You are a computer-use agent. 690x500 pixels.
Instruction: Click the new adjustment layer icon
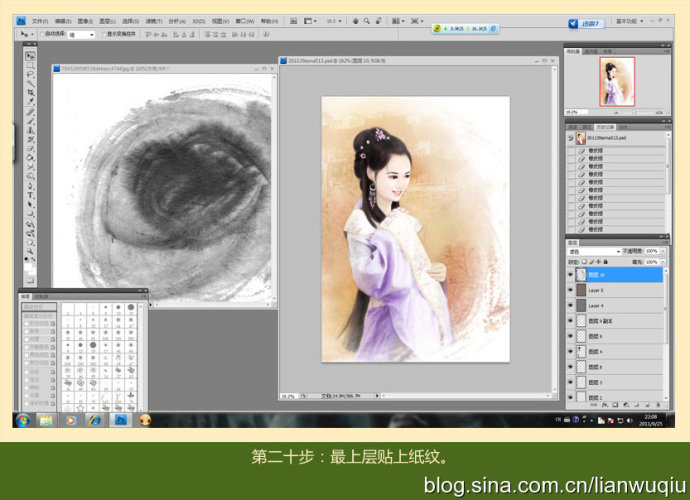pyautogui.click(x=626, y=404)
